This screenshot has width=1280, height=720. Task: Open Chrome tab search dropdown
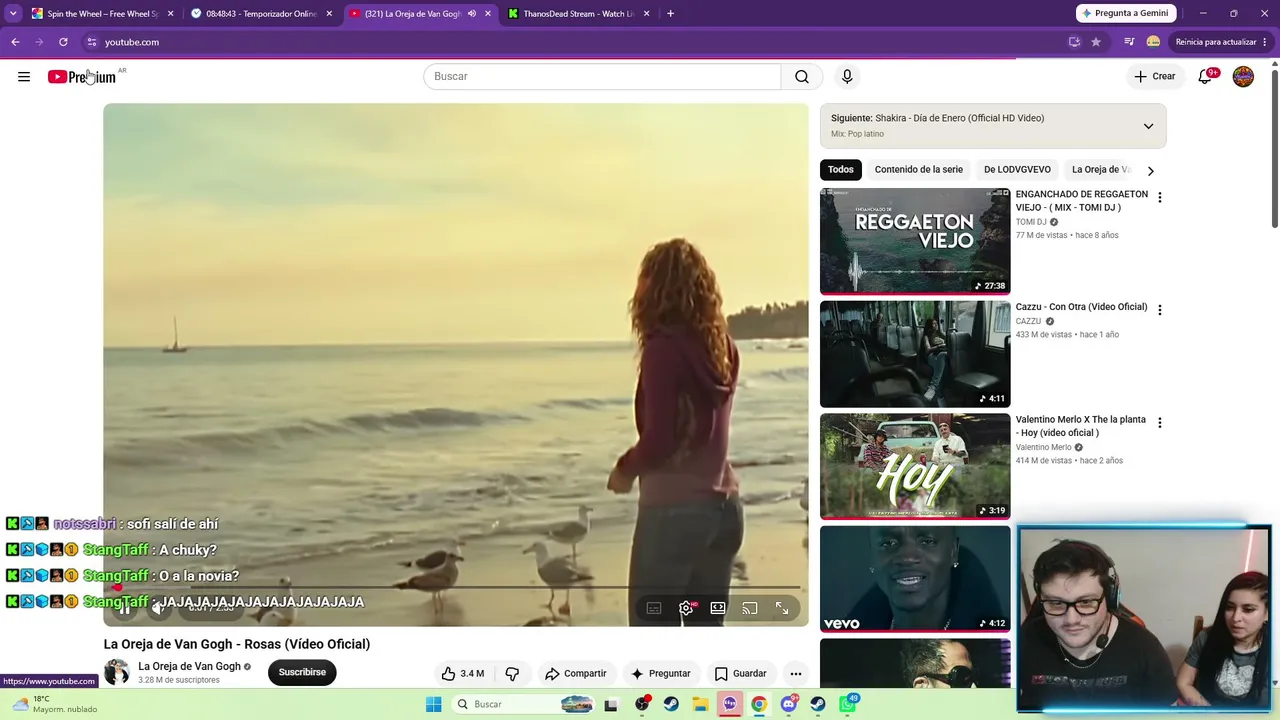[13, 14]
